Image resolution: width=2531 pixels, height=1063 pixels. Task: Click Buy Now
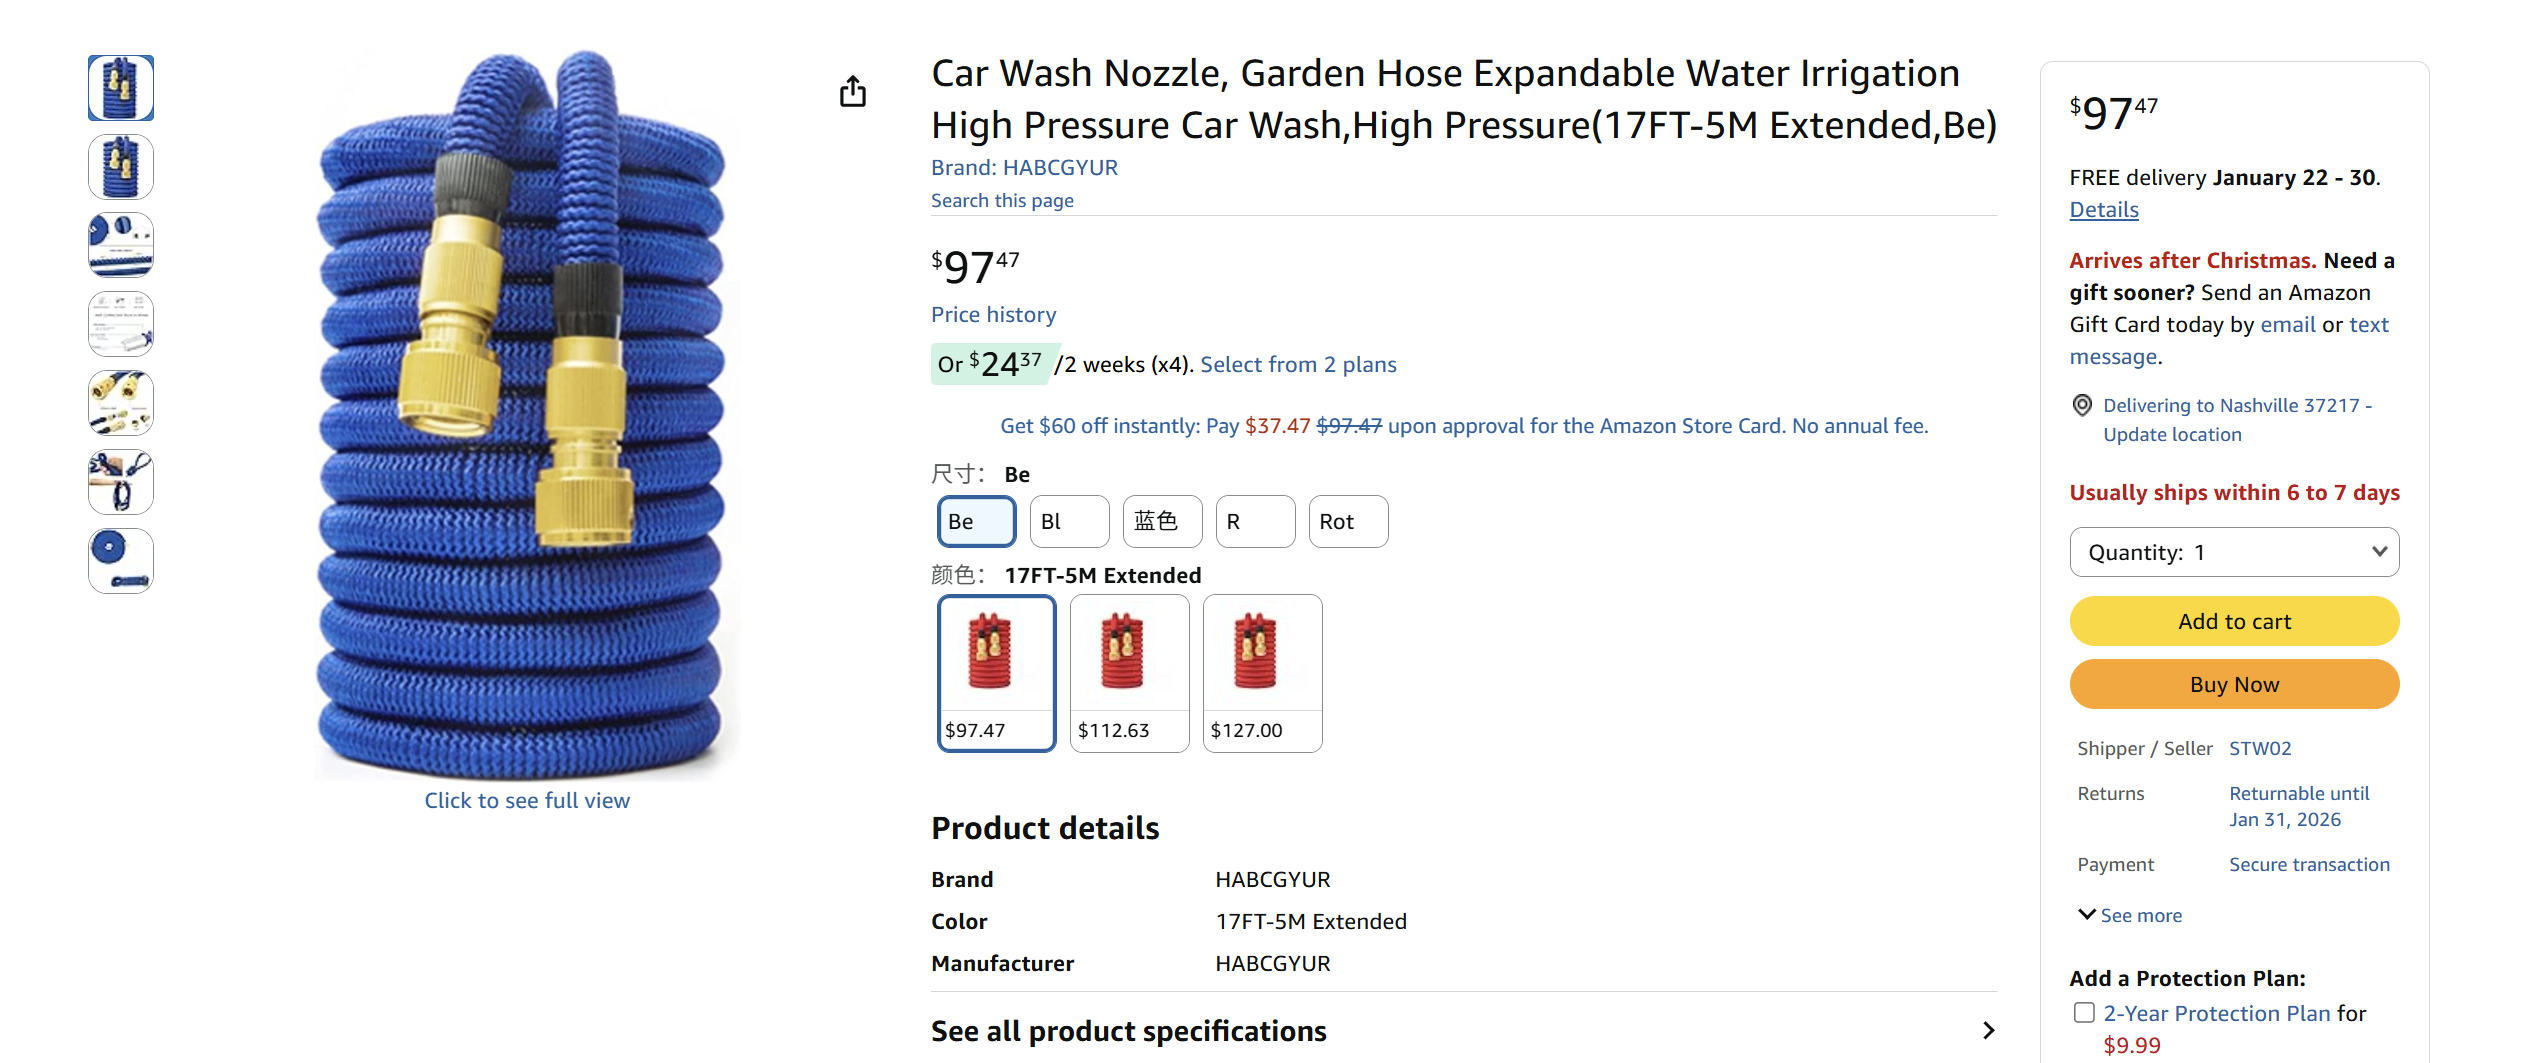[2234, 684]
